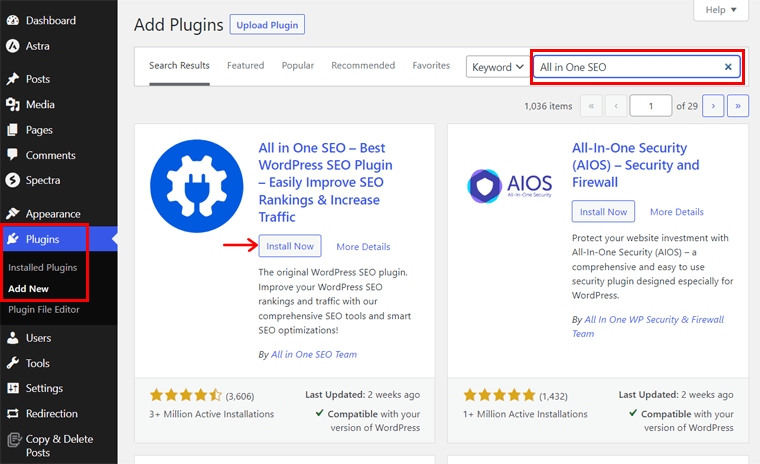Clear the search field with the X icon
760x464 pixels.
click(x=728, y=67)
